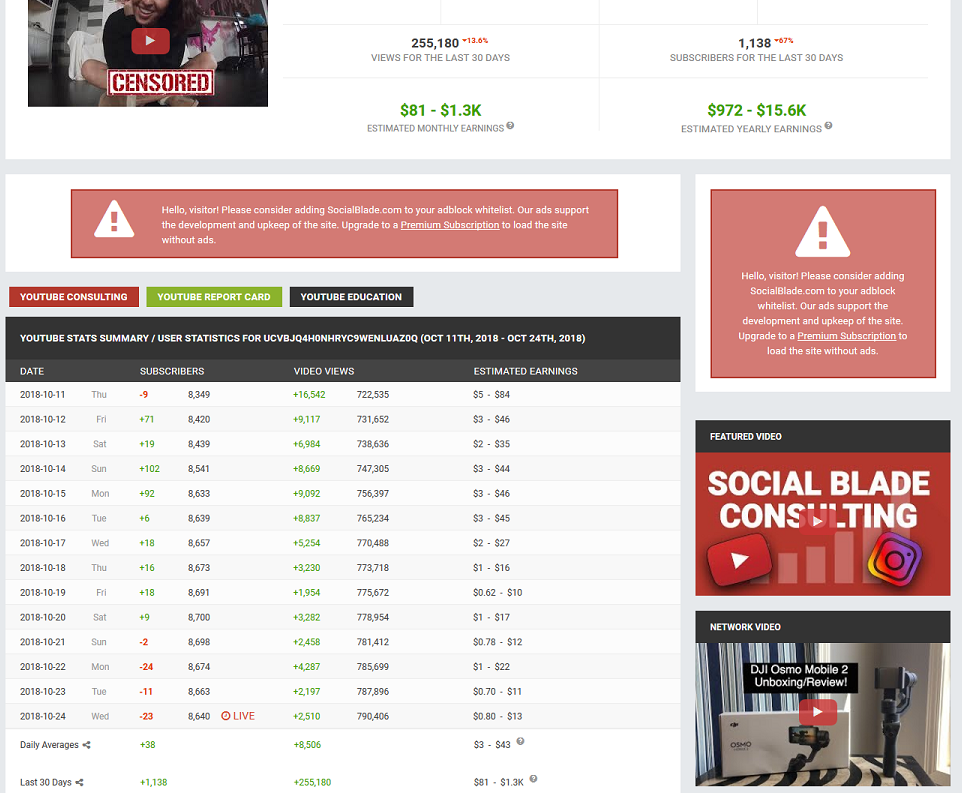
Task: Open help icon next to $3 - $43 earnings
Action: coord(520,741)
